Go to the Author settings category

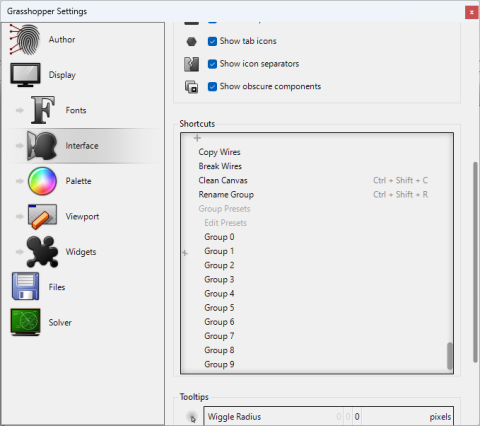coord(62,40)
